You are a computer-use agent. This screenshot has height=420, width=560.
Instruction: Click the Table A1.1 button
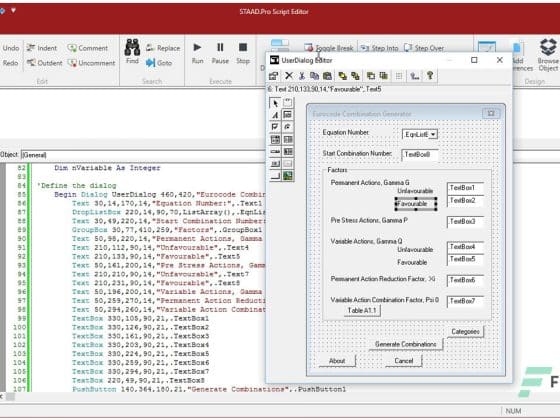pyautogui.click(x=362, y=311)
